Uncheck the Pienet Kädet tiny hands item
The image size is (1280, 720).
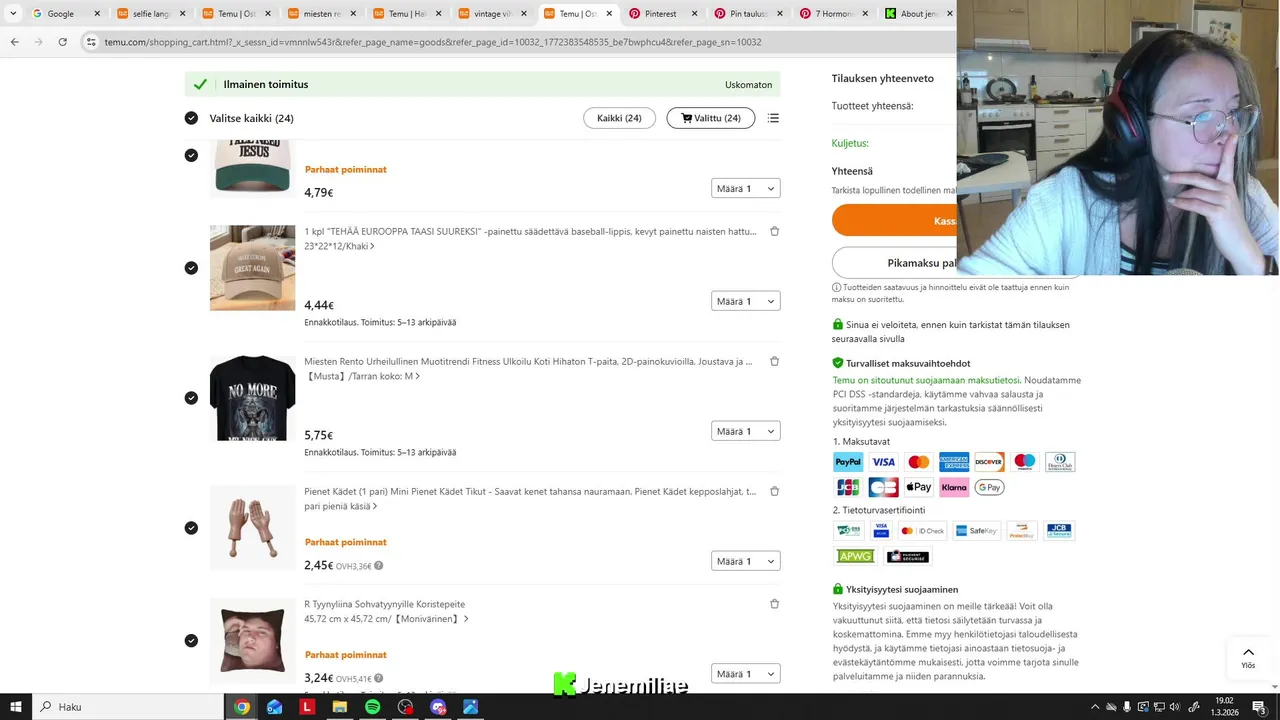191,528
